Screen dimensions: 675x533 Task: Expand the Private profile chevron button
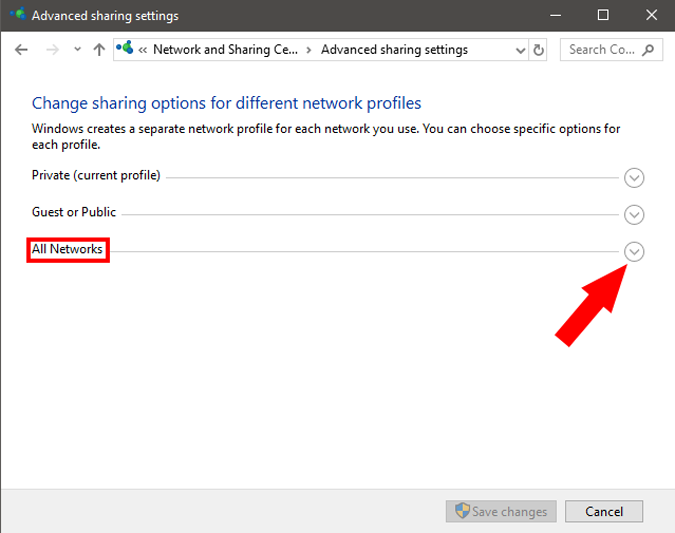coord(634,178)
